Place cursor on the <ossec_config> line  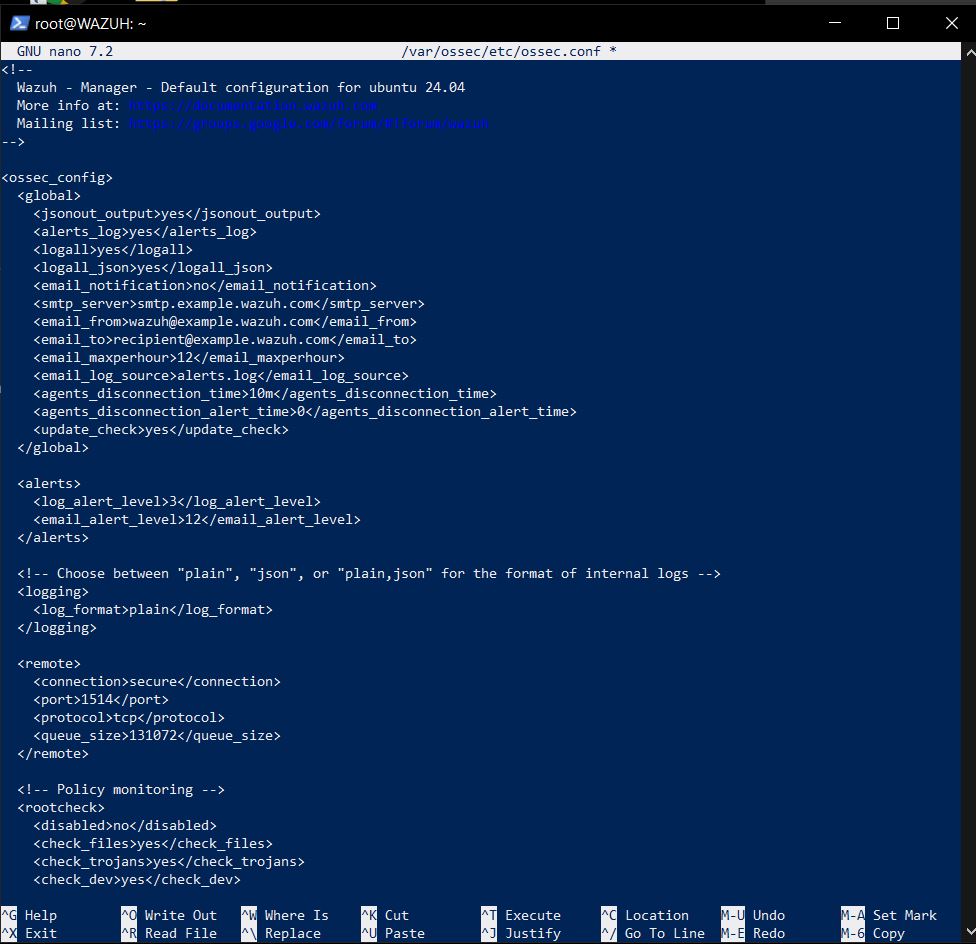point(57,177)
